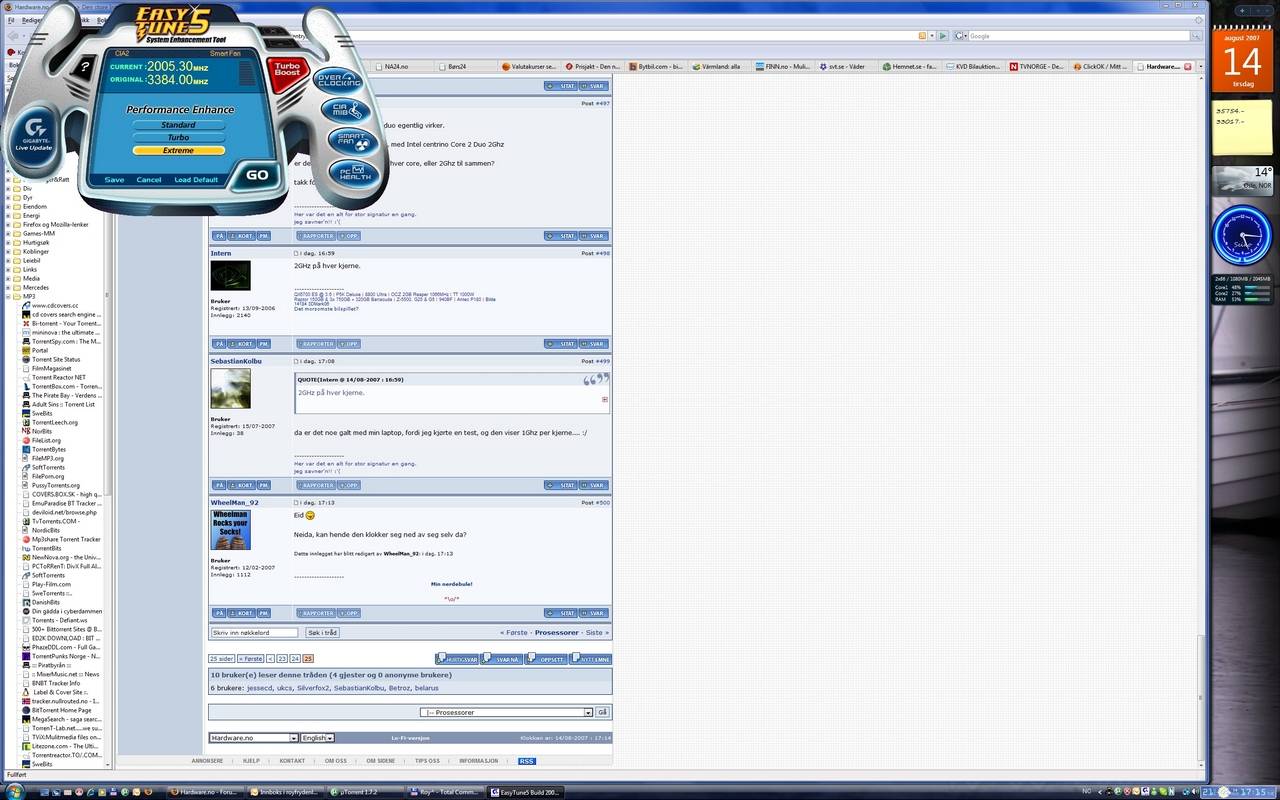Click Load Default in EasyTune5
Screen dimensions: 1280x800
coord(196,180)
